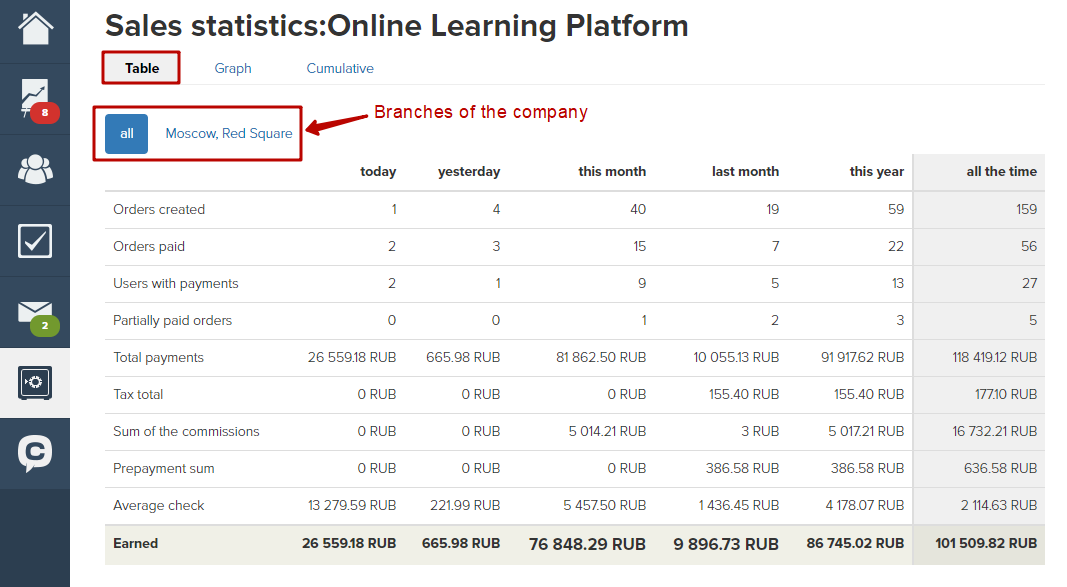
Task: Click the 'Earned' row label
Action: pos(135,543)
